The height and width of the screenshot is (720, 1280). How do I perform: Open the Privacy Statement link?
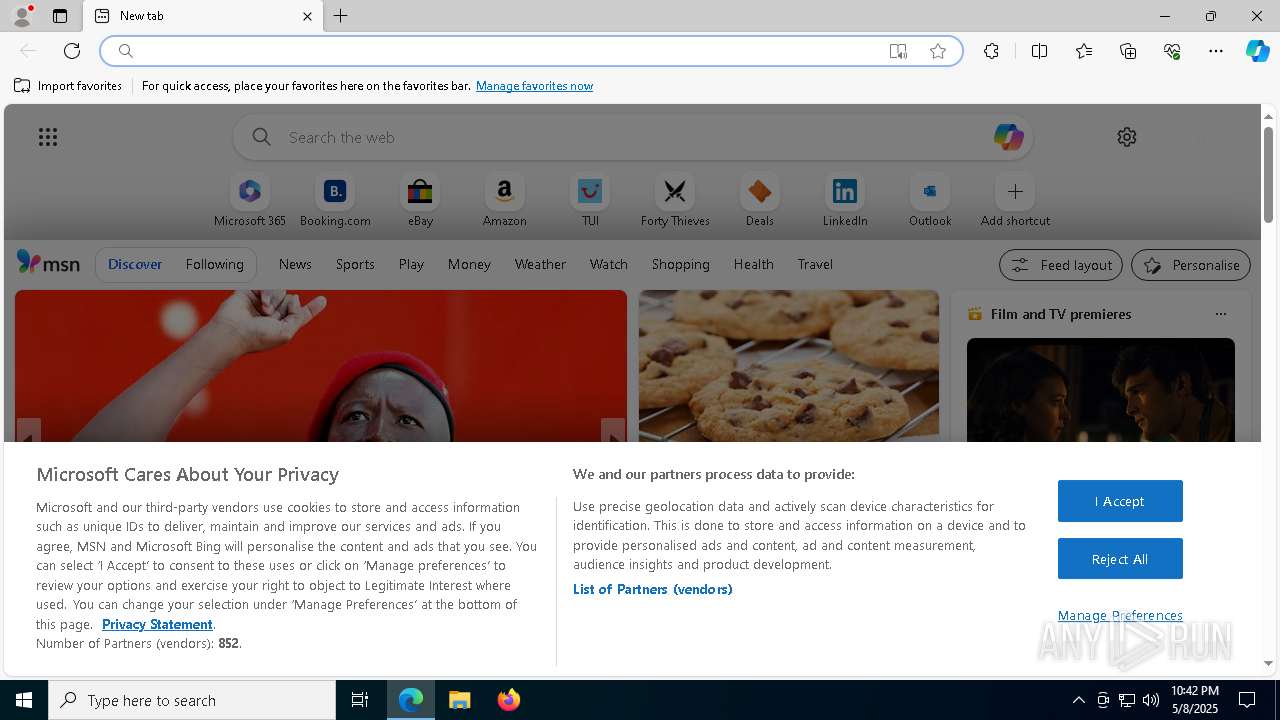pos(157,624)
